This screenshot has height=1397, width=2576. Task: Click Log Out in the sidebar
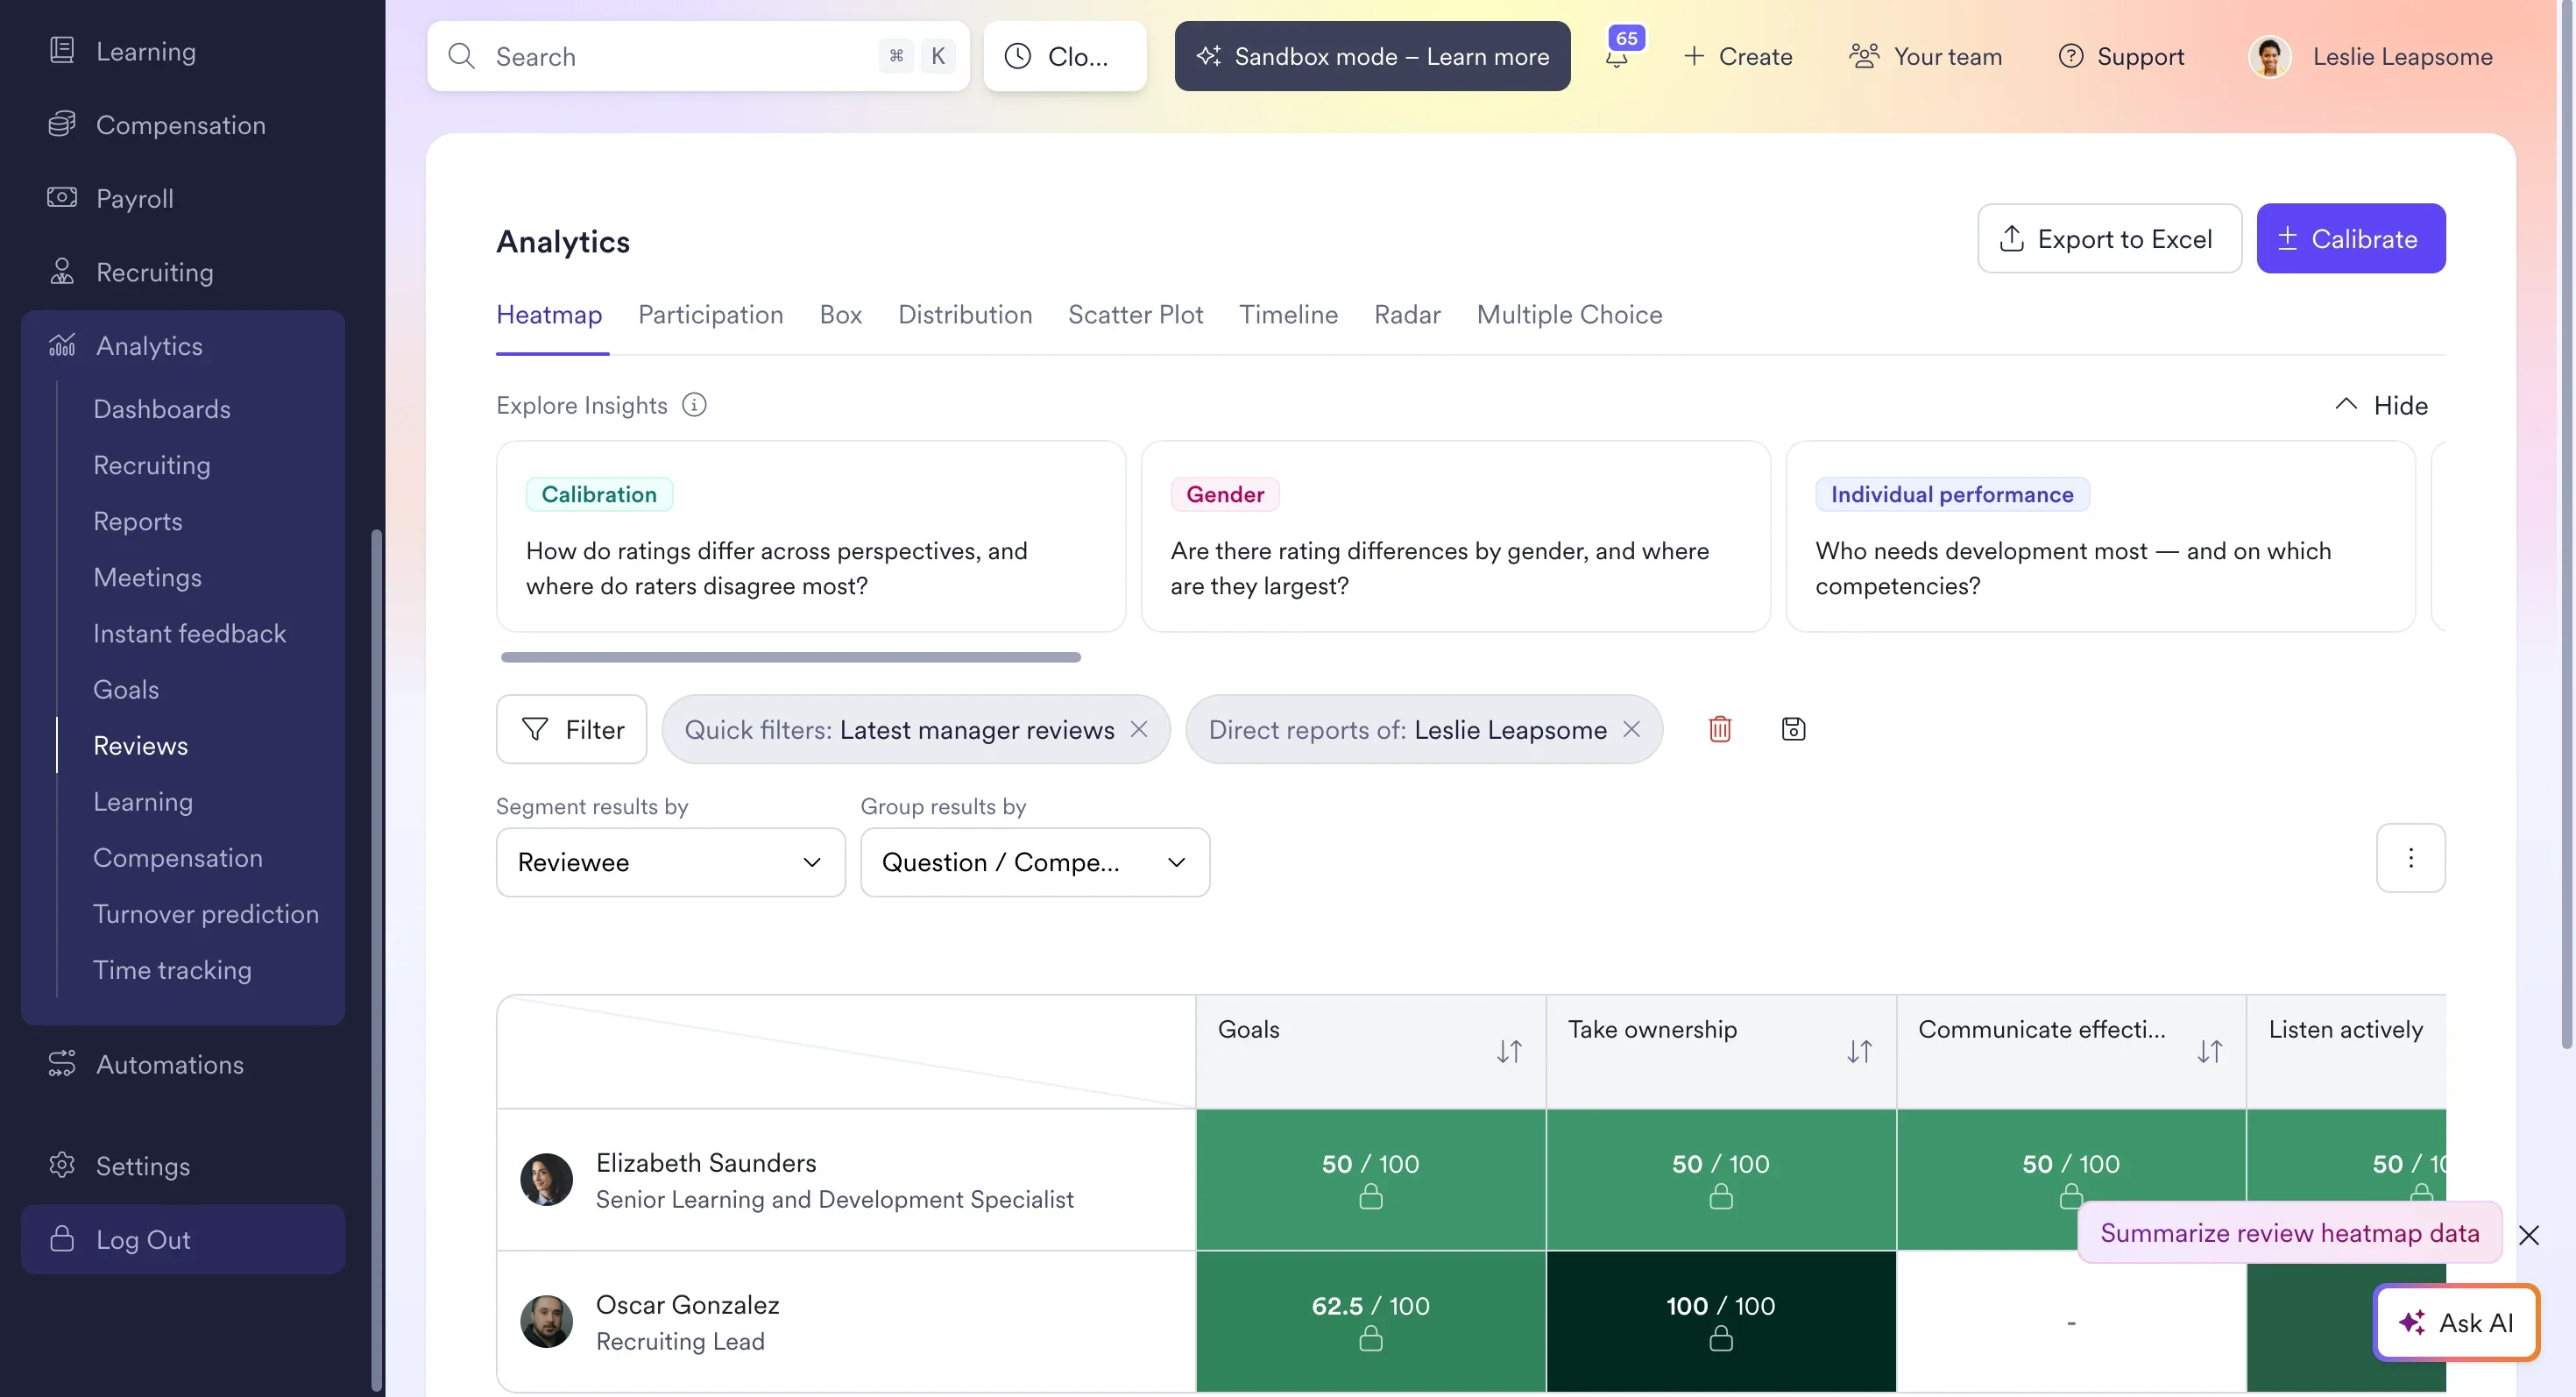pos(182,1239)
